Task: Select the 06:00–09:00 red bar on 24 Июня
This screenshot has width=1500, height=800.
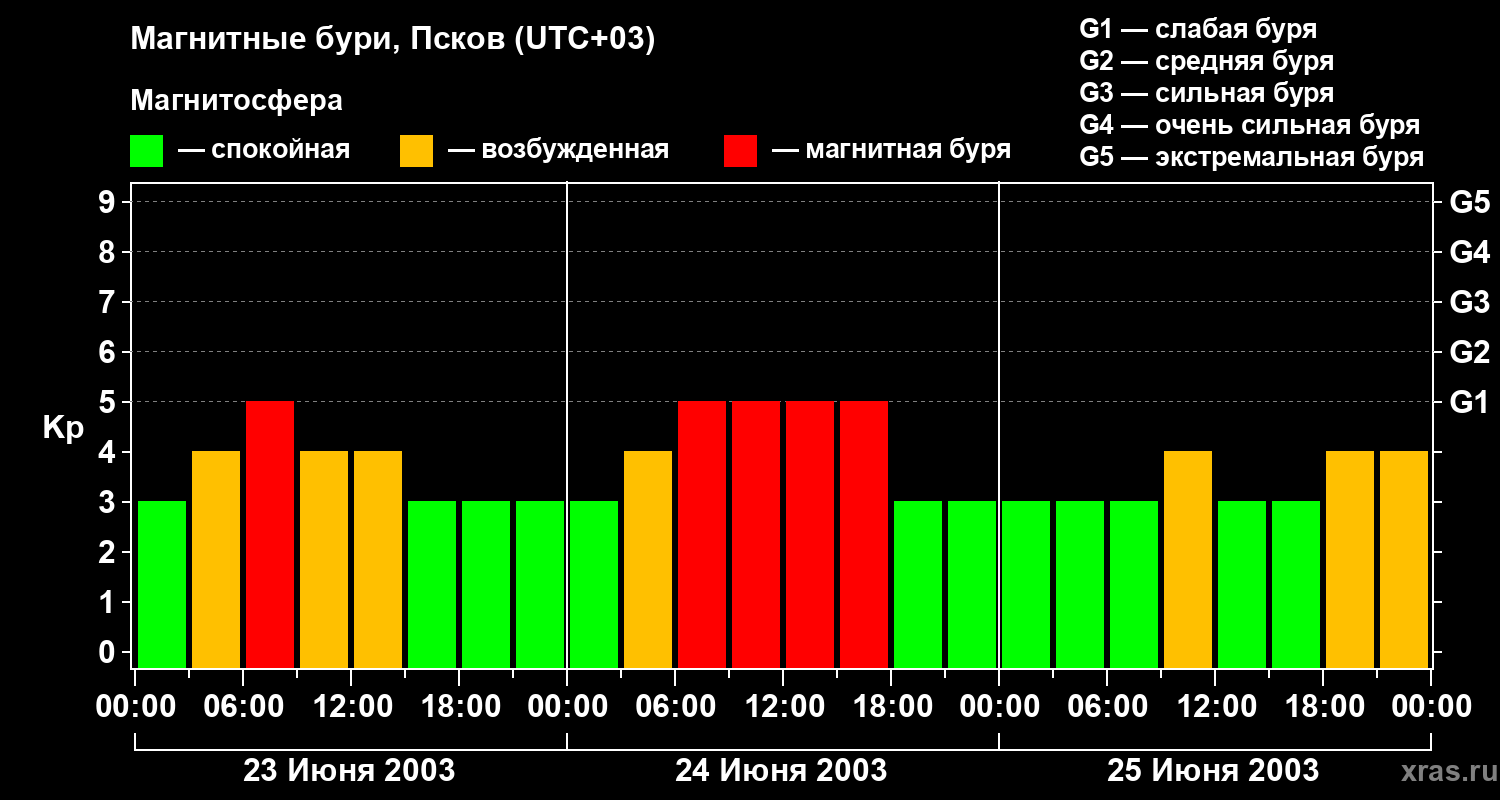Action: pyautogui.click(x=702, y=534)
